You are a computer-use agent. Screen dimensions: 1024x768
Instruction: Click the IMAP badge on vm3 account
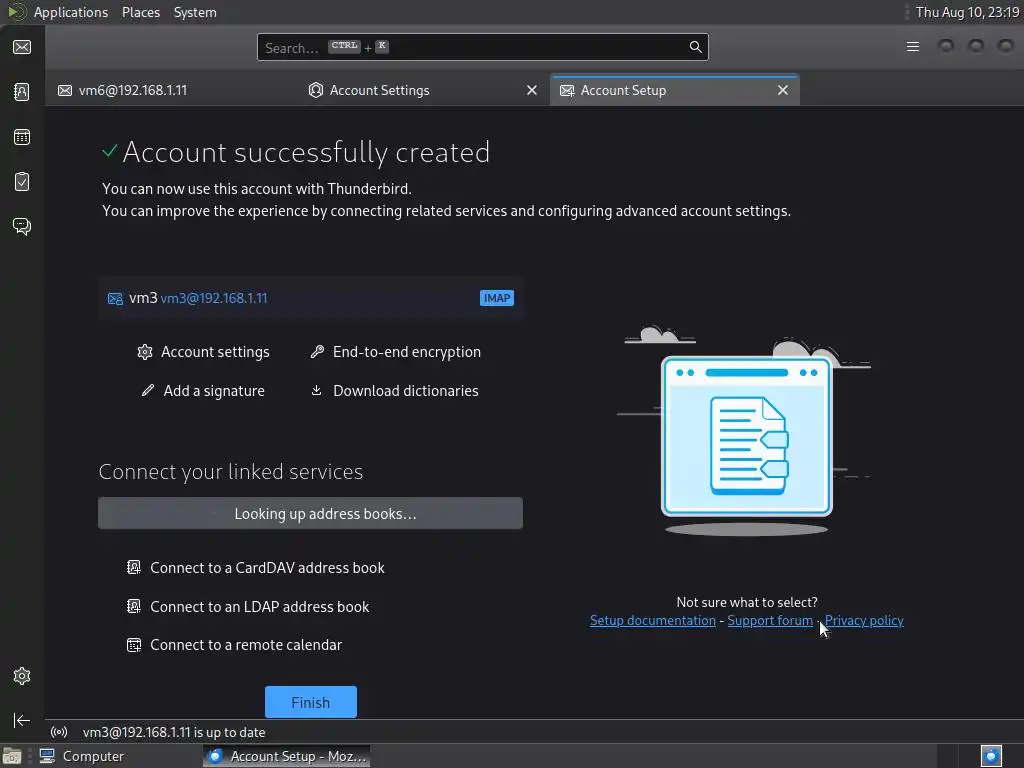click(x=496, y=298)
